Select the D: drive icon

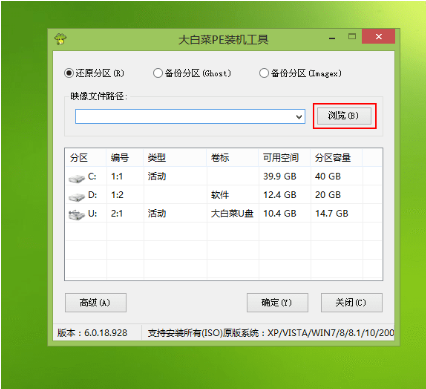[x=77, y=197]
